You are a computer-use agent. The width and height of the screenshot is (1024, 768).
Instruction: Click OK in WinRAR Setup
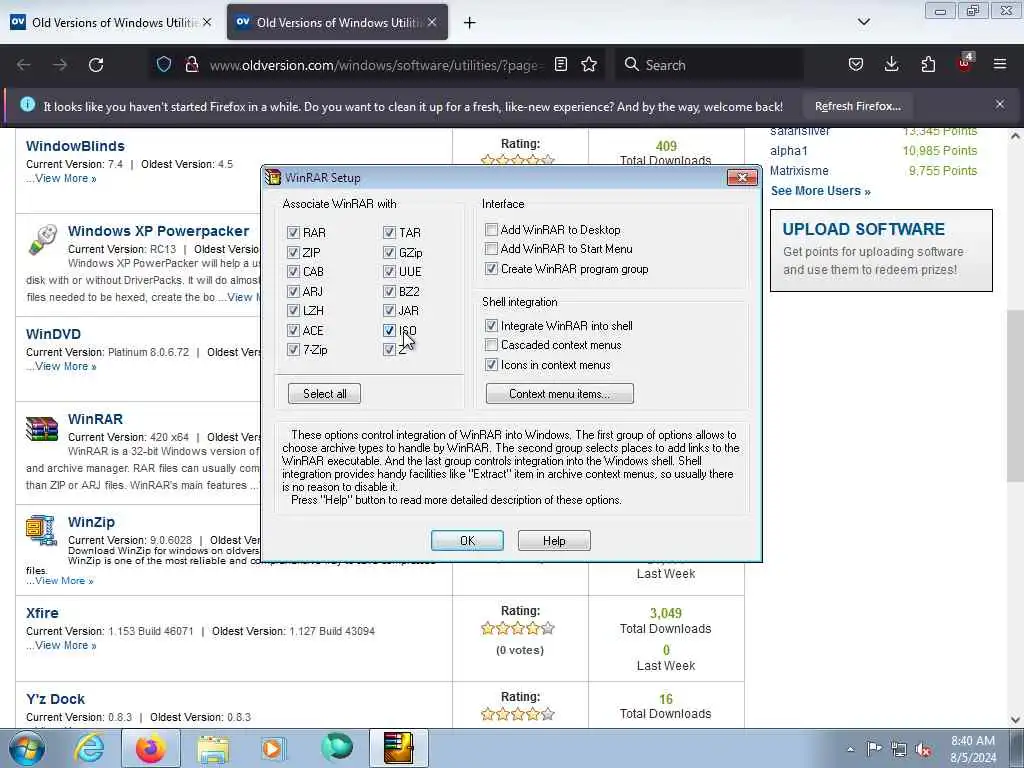(x=467, y=541)
